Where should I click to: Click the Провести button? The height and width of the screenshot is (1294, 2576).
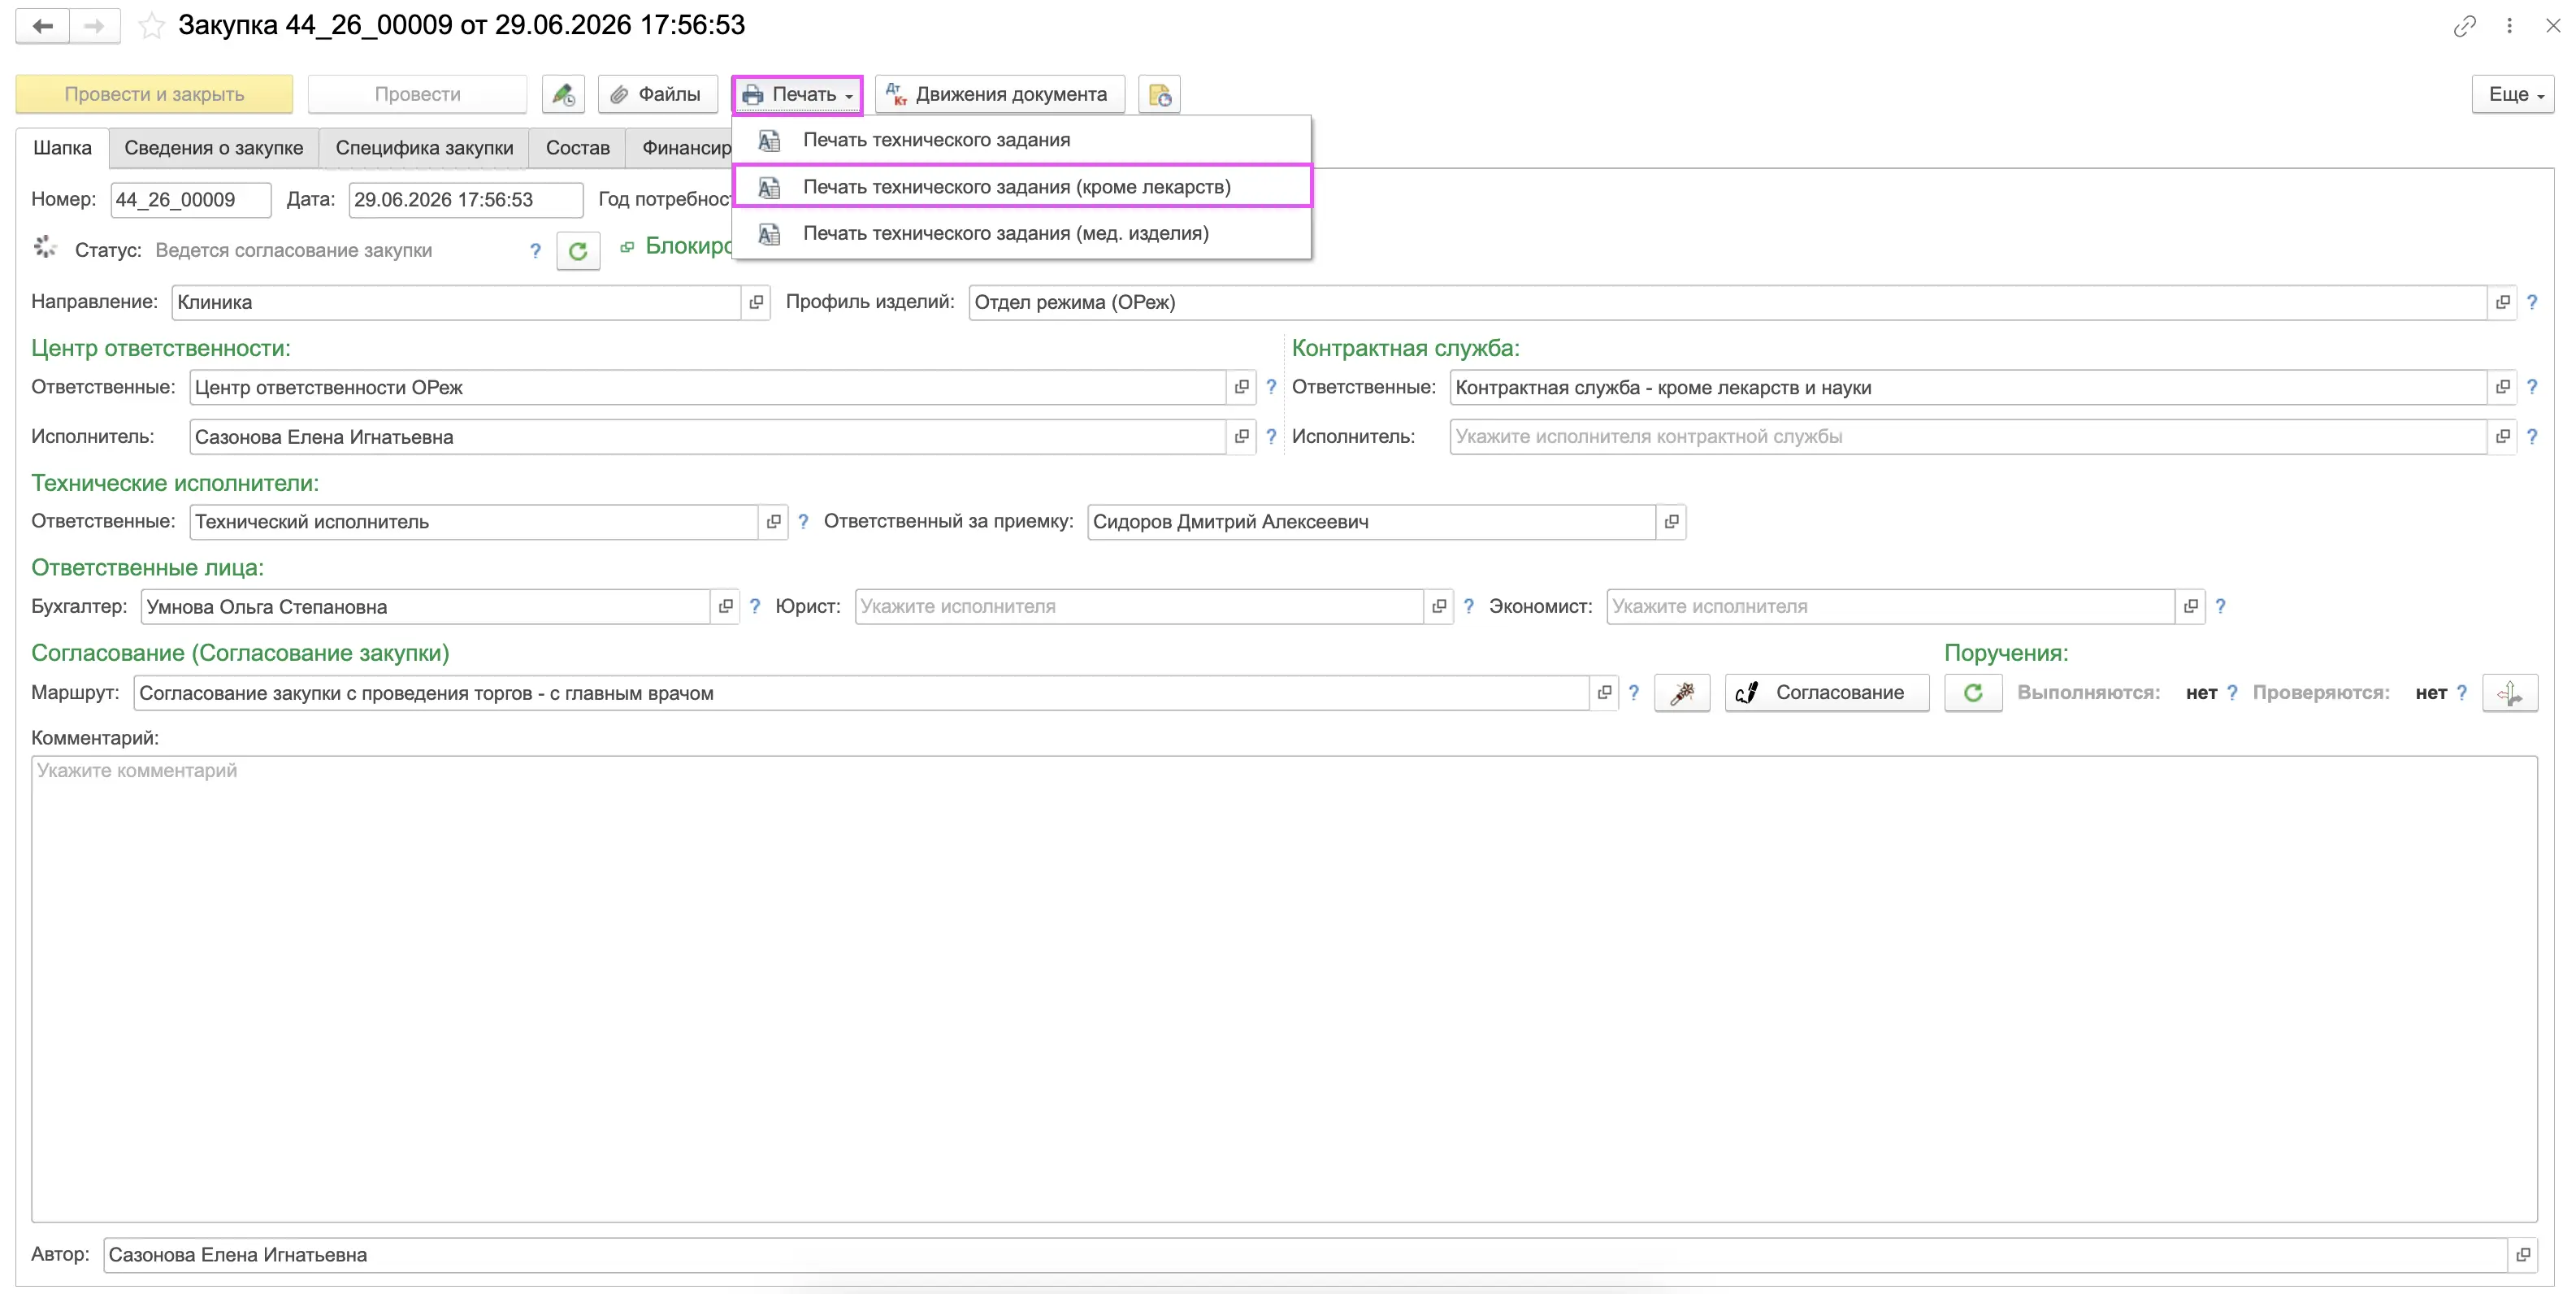pyautogui.click(x=417, y=94)
